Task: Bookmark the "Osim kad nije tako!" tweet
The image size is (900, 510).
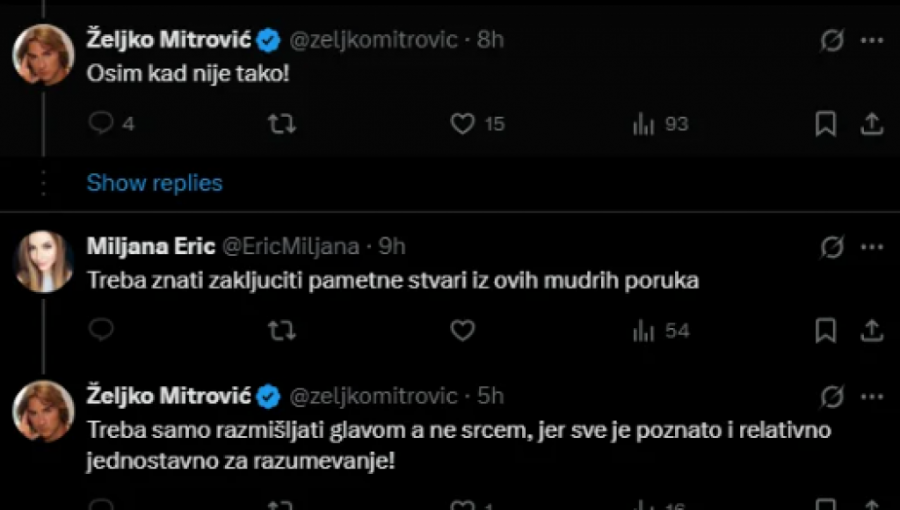Action: click(x=825, y=124)
